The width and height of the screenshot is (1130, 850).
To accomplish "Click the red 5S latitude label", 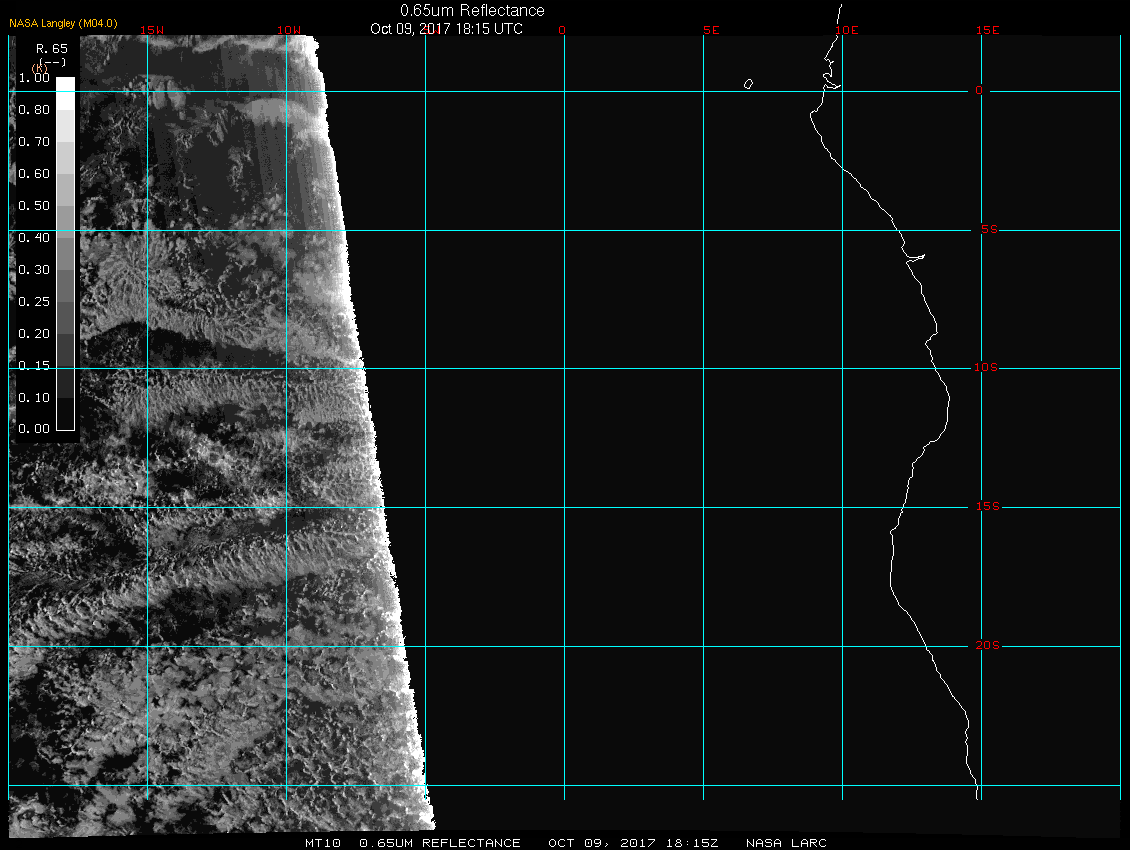I will point(986,230).
